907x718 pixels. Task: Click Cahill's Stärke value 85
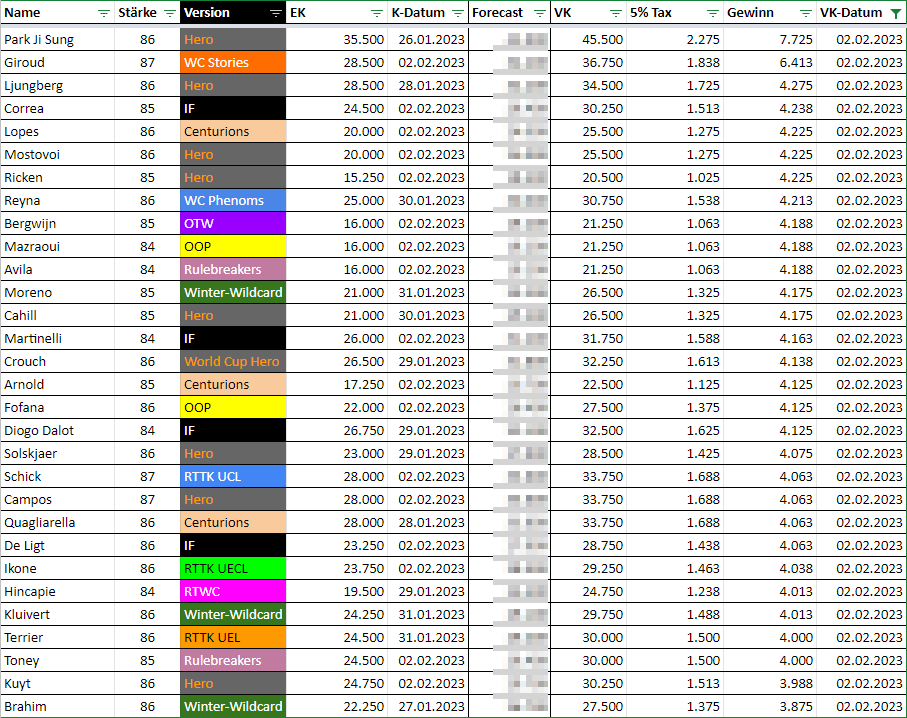pos(148,316)
